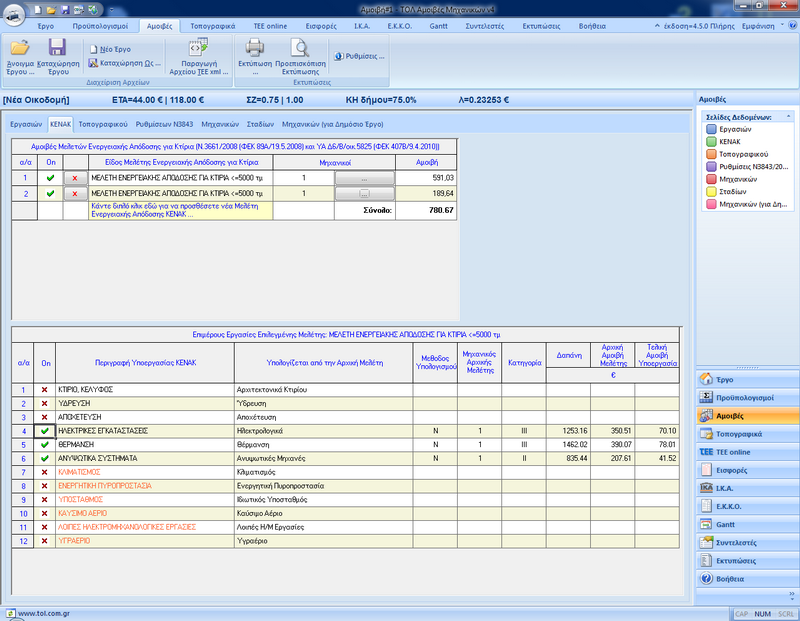Click the Καταχώρηση Έργου floppy disk icon
The width and height of the screenshot is (800, 621).
tap(57, 48)
